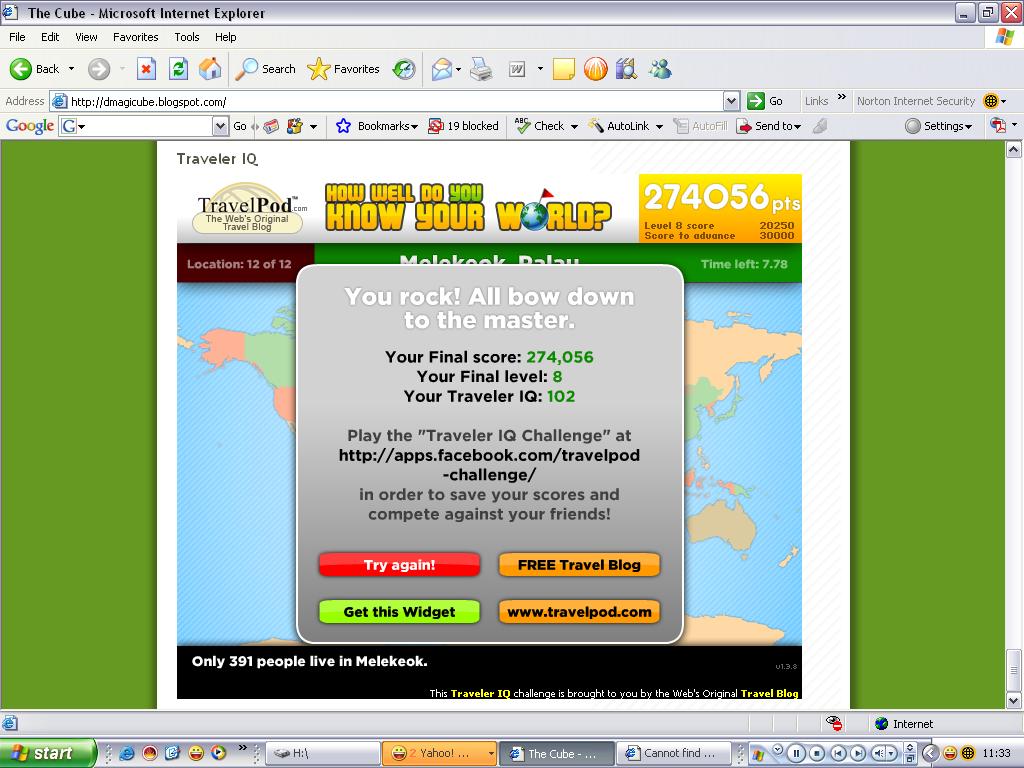Screen dimensions: 1024x768
Task: Open the Favorites star panel
Action: pyautogui.click(x=344, y=69)
